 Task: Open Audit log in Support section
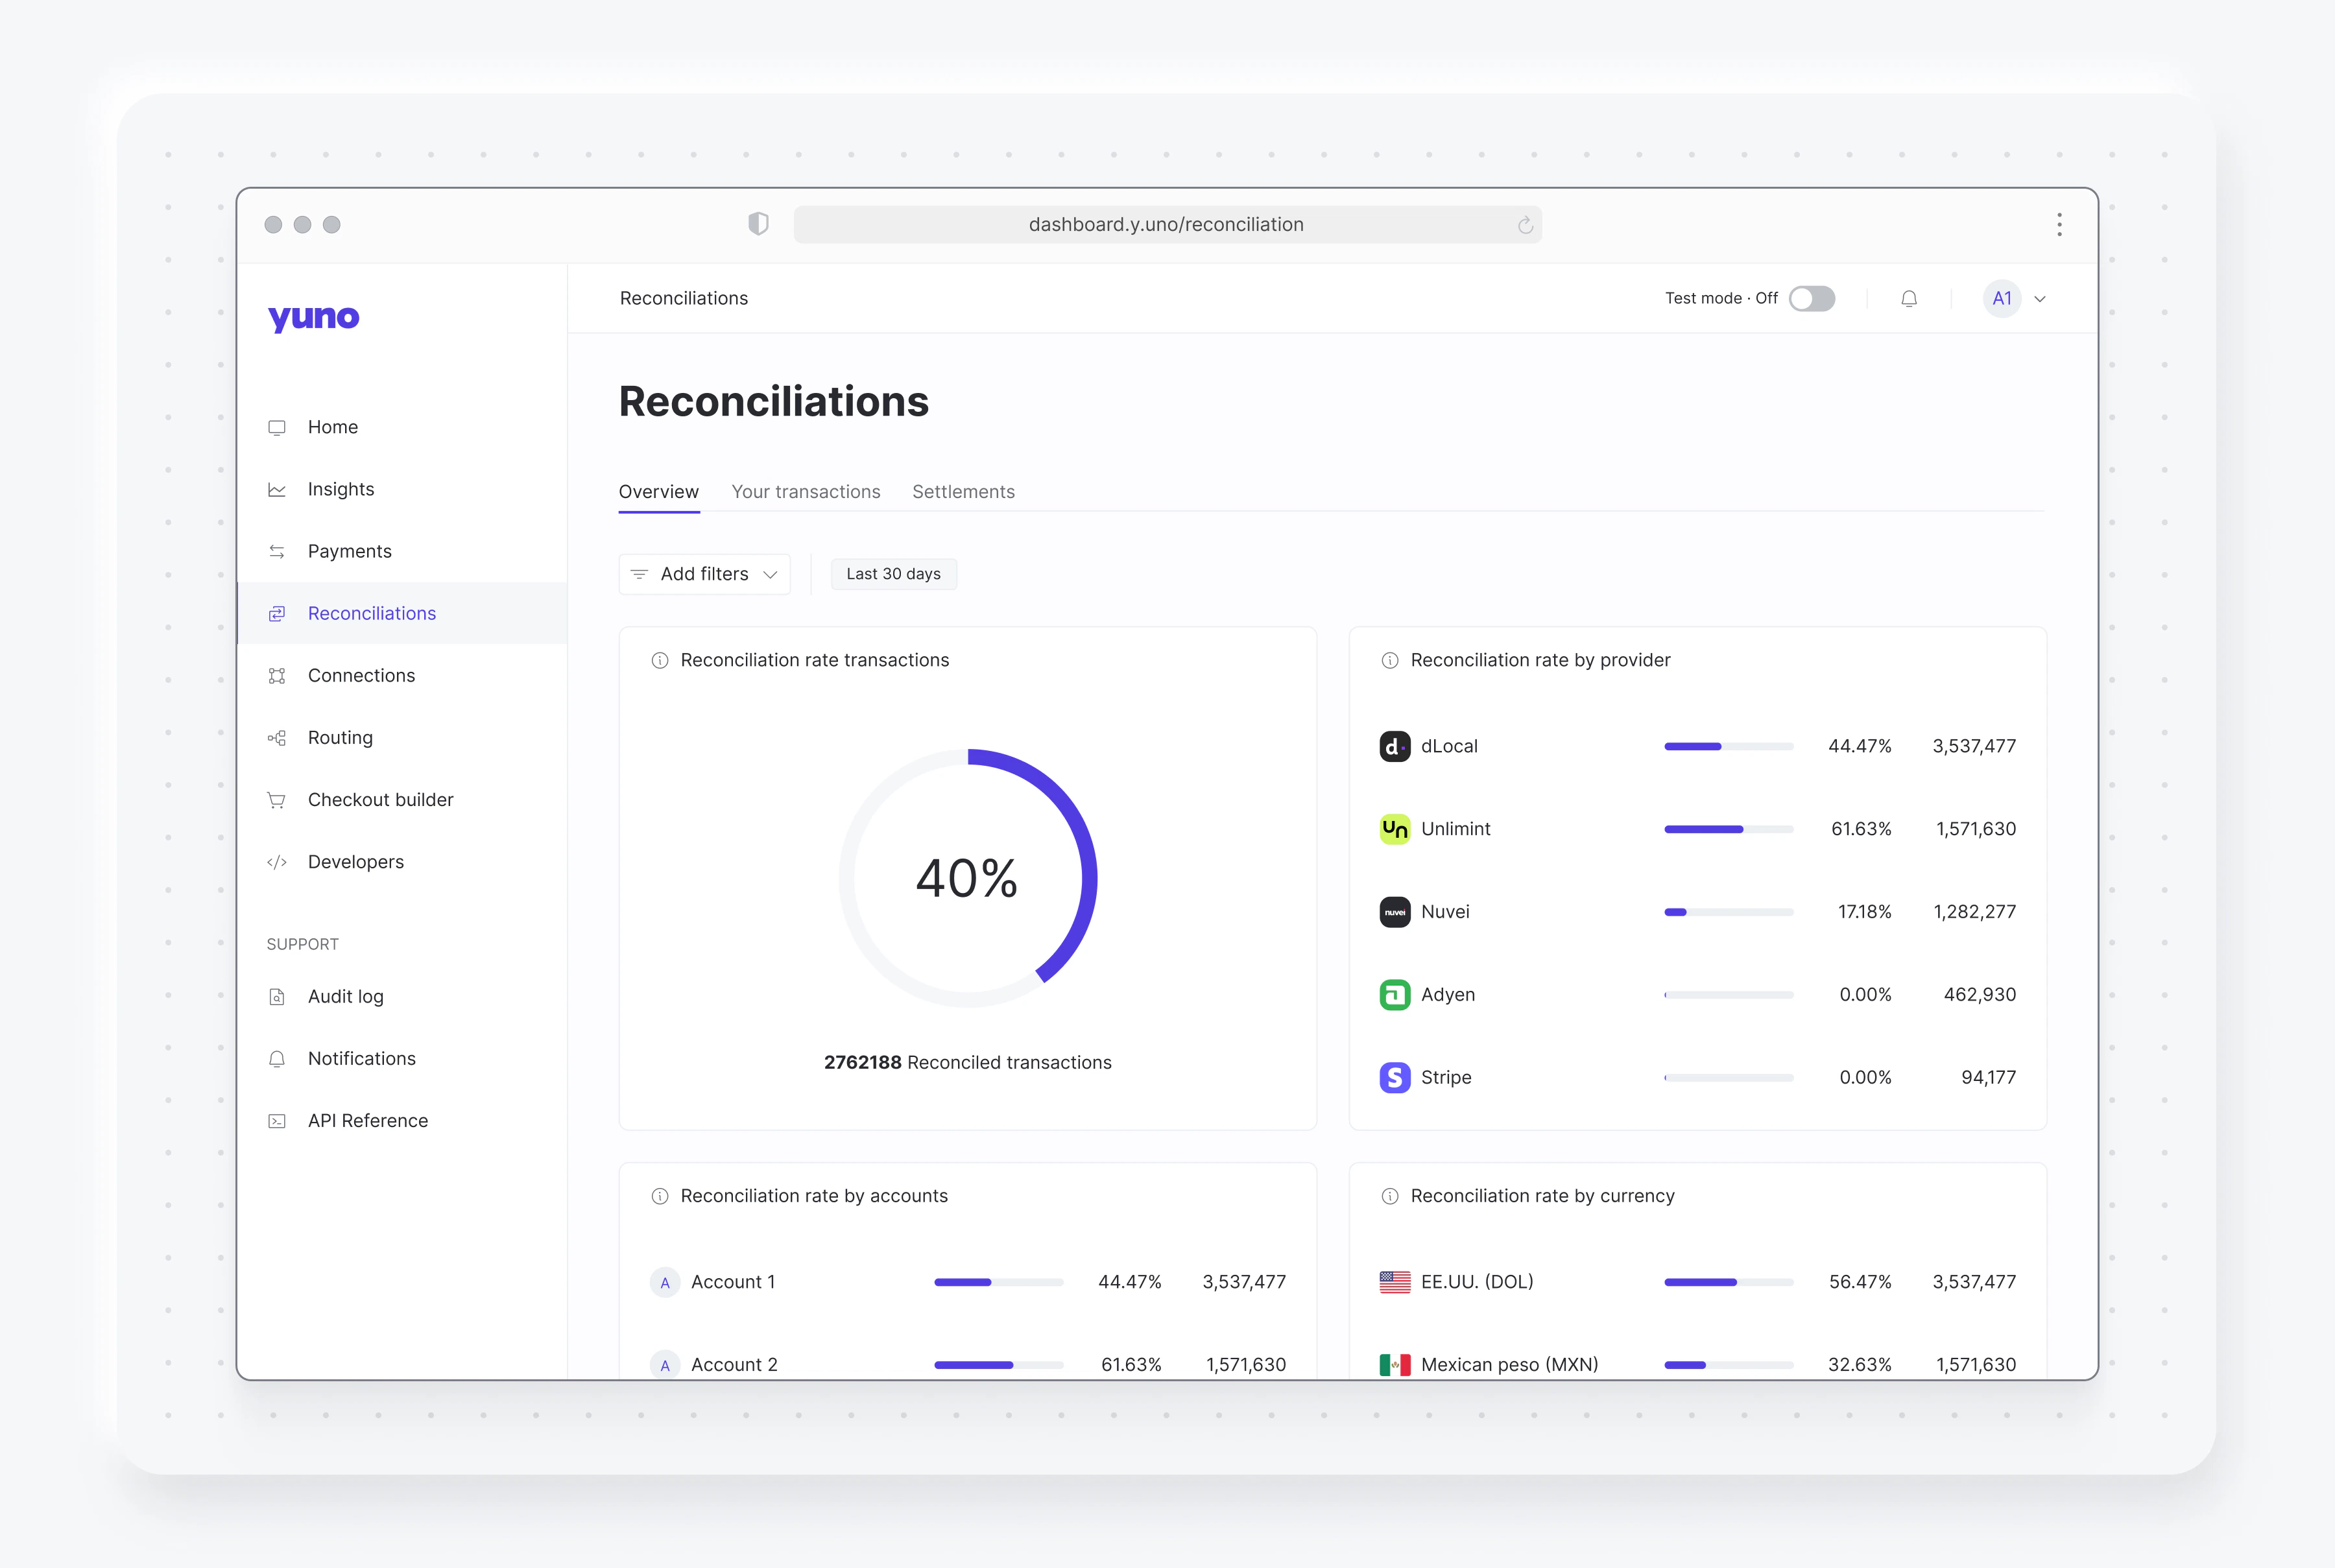[x=345, y=996]
